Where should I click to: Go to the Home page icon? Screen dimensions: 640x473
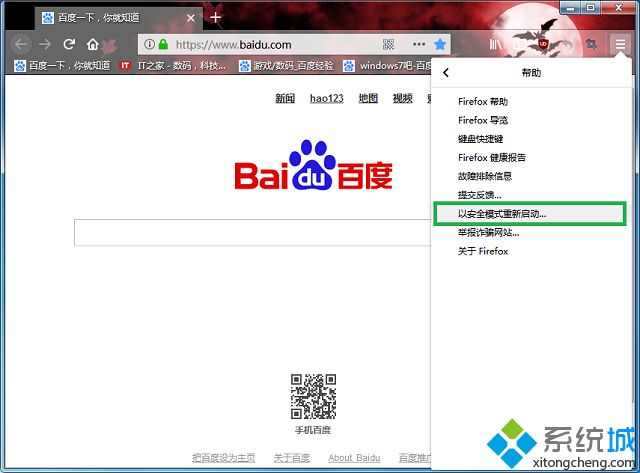(x=93, y=44)
